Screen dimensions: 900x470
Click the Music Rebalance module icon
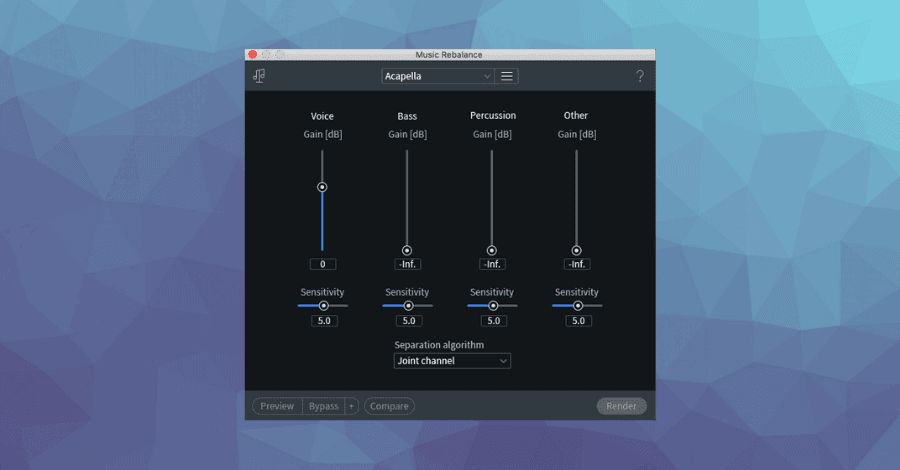point(259,76)
